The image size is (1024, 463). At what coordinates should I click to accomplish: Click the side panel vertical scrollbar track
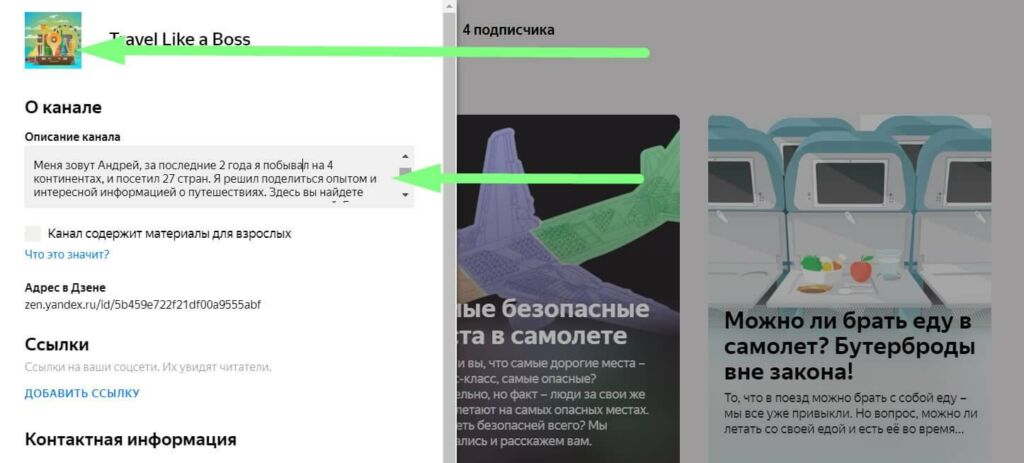[x=449, y=238]
